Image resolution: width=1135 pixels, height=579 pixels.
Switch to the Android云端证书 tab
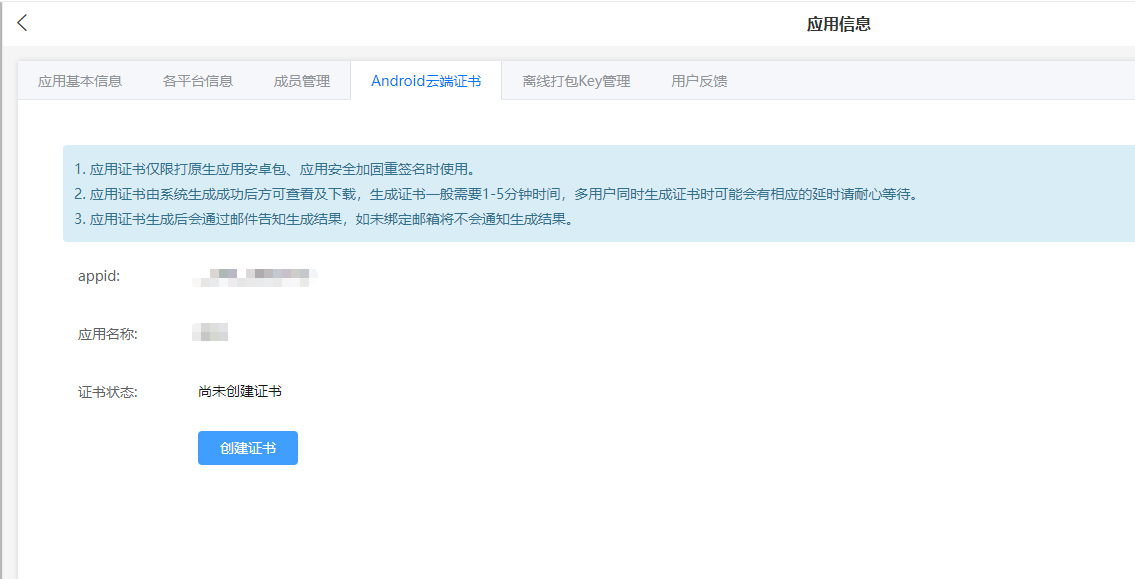[x=425, y=81]
